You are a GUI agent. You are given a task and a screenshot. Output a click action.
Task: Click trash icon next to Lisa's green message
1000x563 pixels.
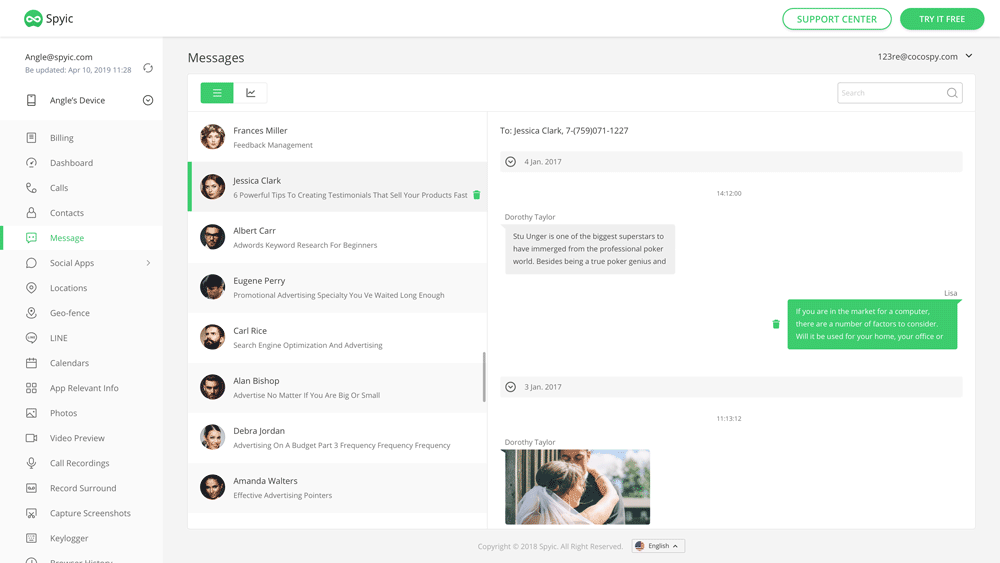[776, 324]
